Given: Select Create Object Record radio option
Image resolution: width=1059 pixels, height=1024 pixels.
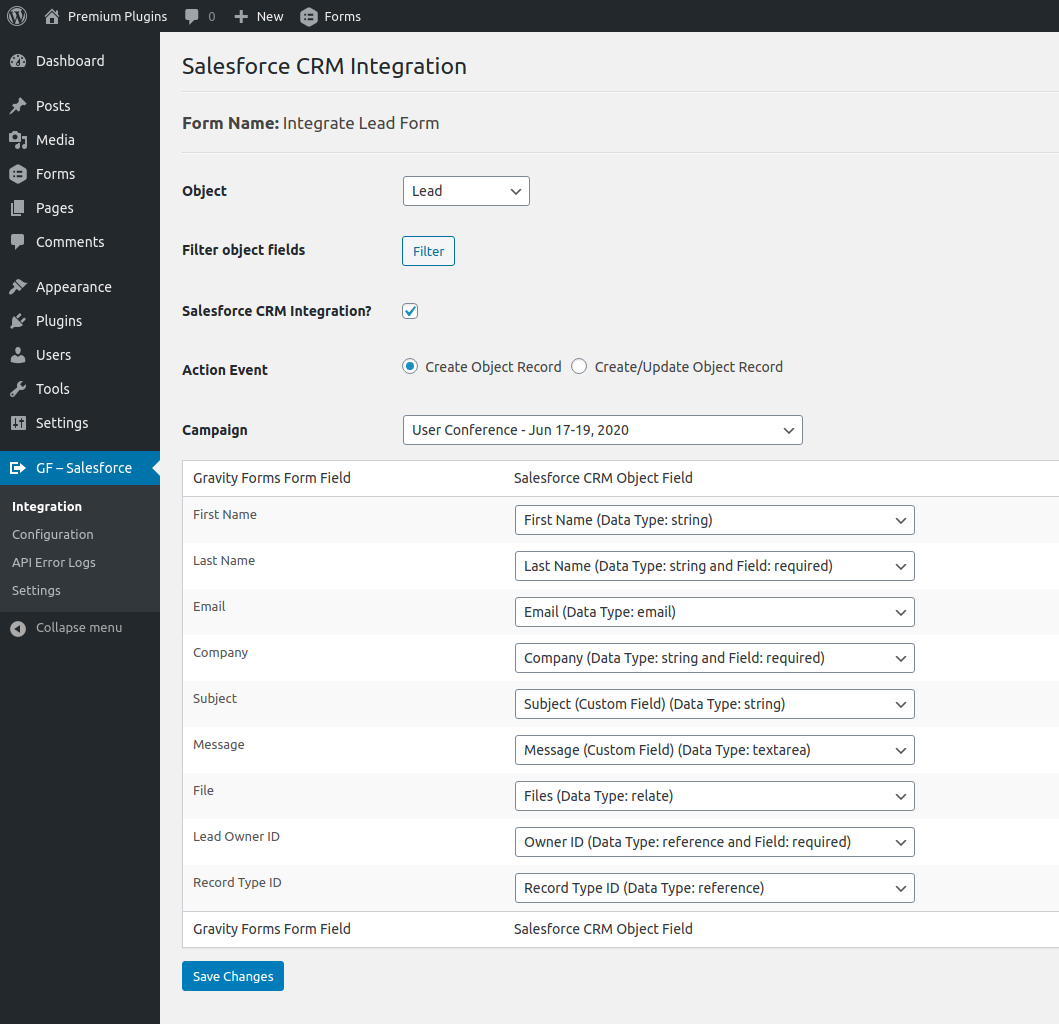Looking at the screenshot, I should (409, 367).
